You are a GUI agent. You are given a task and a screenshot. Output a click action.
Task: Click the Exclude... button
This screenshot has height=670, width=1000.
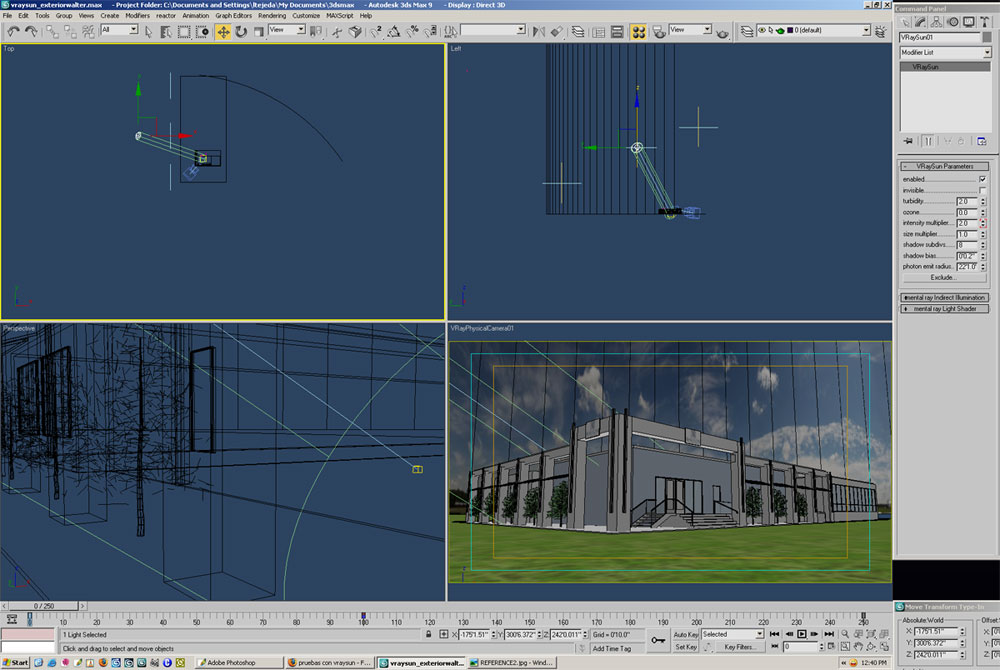[x=943, y=278]
